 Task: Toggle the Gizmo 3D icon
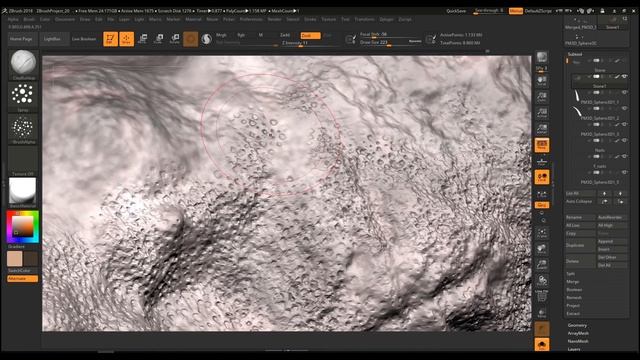click(190, 39)
